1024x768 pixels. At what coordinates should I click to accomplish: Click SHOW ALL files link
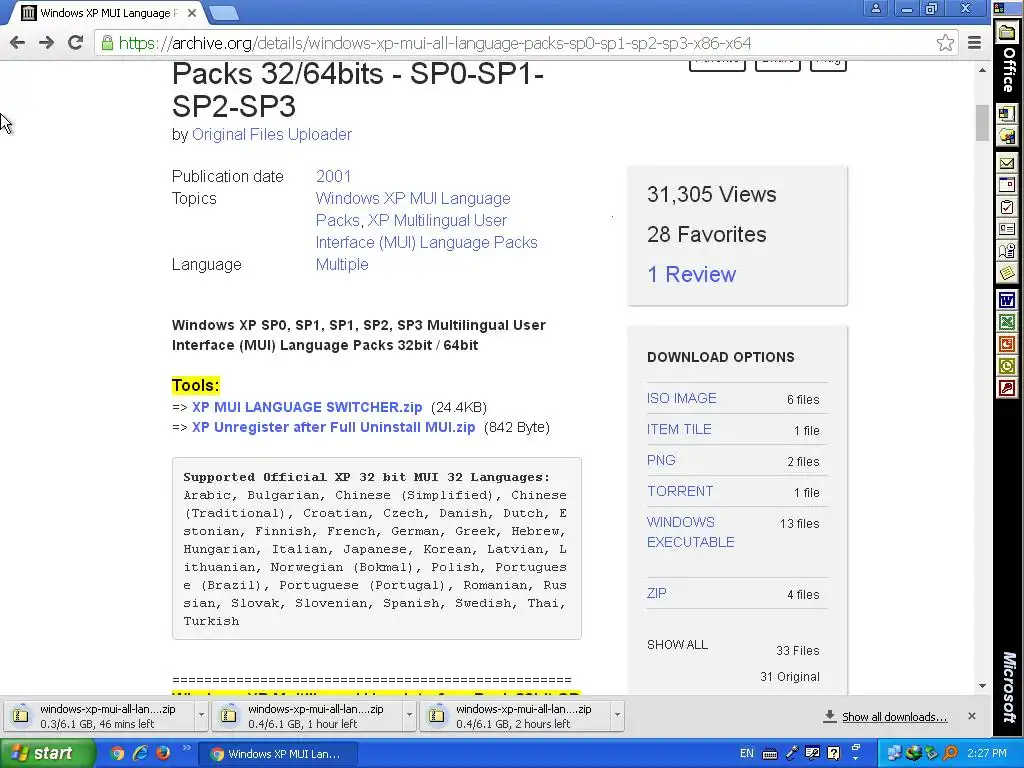pyautogui.click(x=677, y=645)
